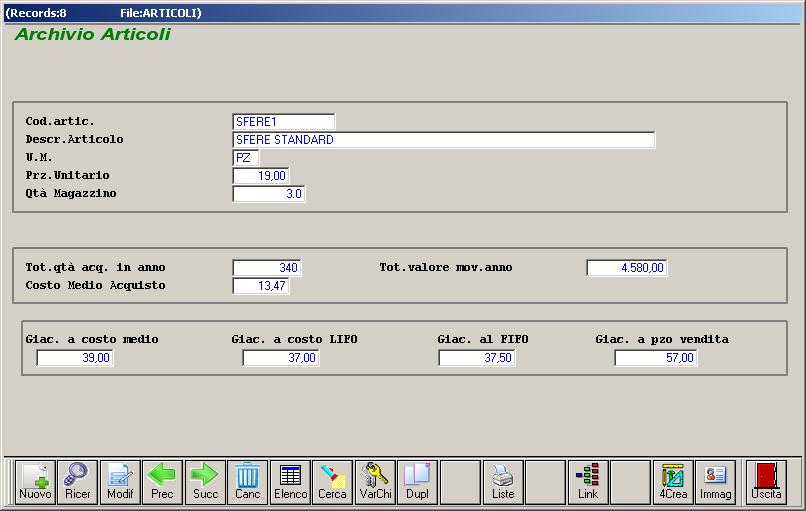
Task: Click Tot.valore mov.anno field 4.580,00
Action: pyautogui.click(x=627, y=268)
